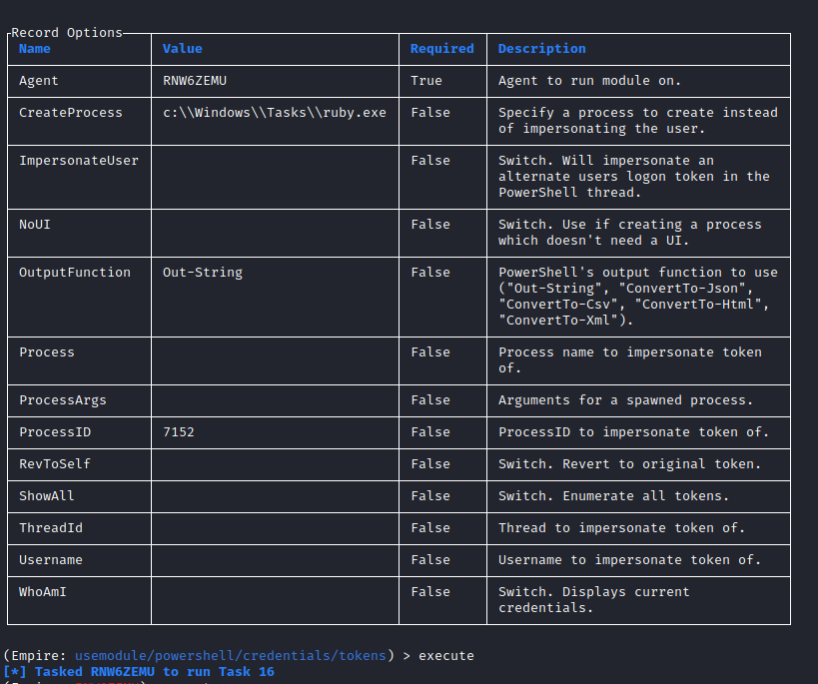The height and width of the screenshot is (684, 818).
Task: Click the Name column header
Action: click(x=34, y=49)
